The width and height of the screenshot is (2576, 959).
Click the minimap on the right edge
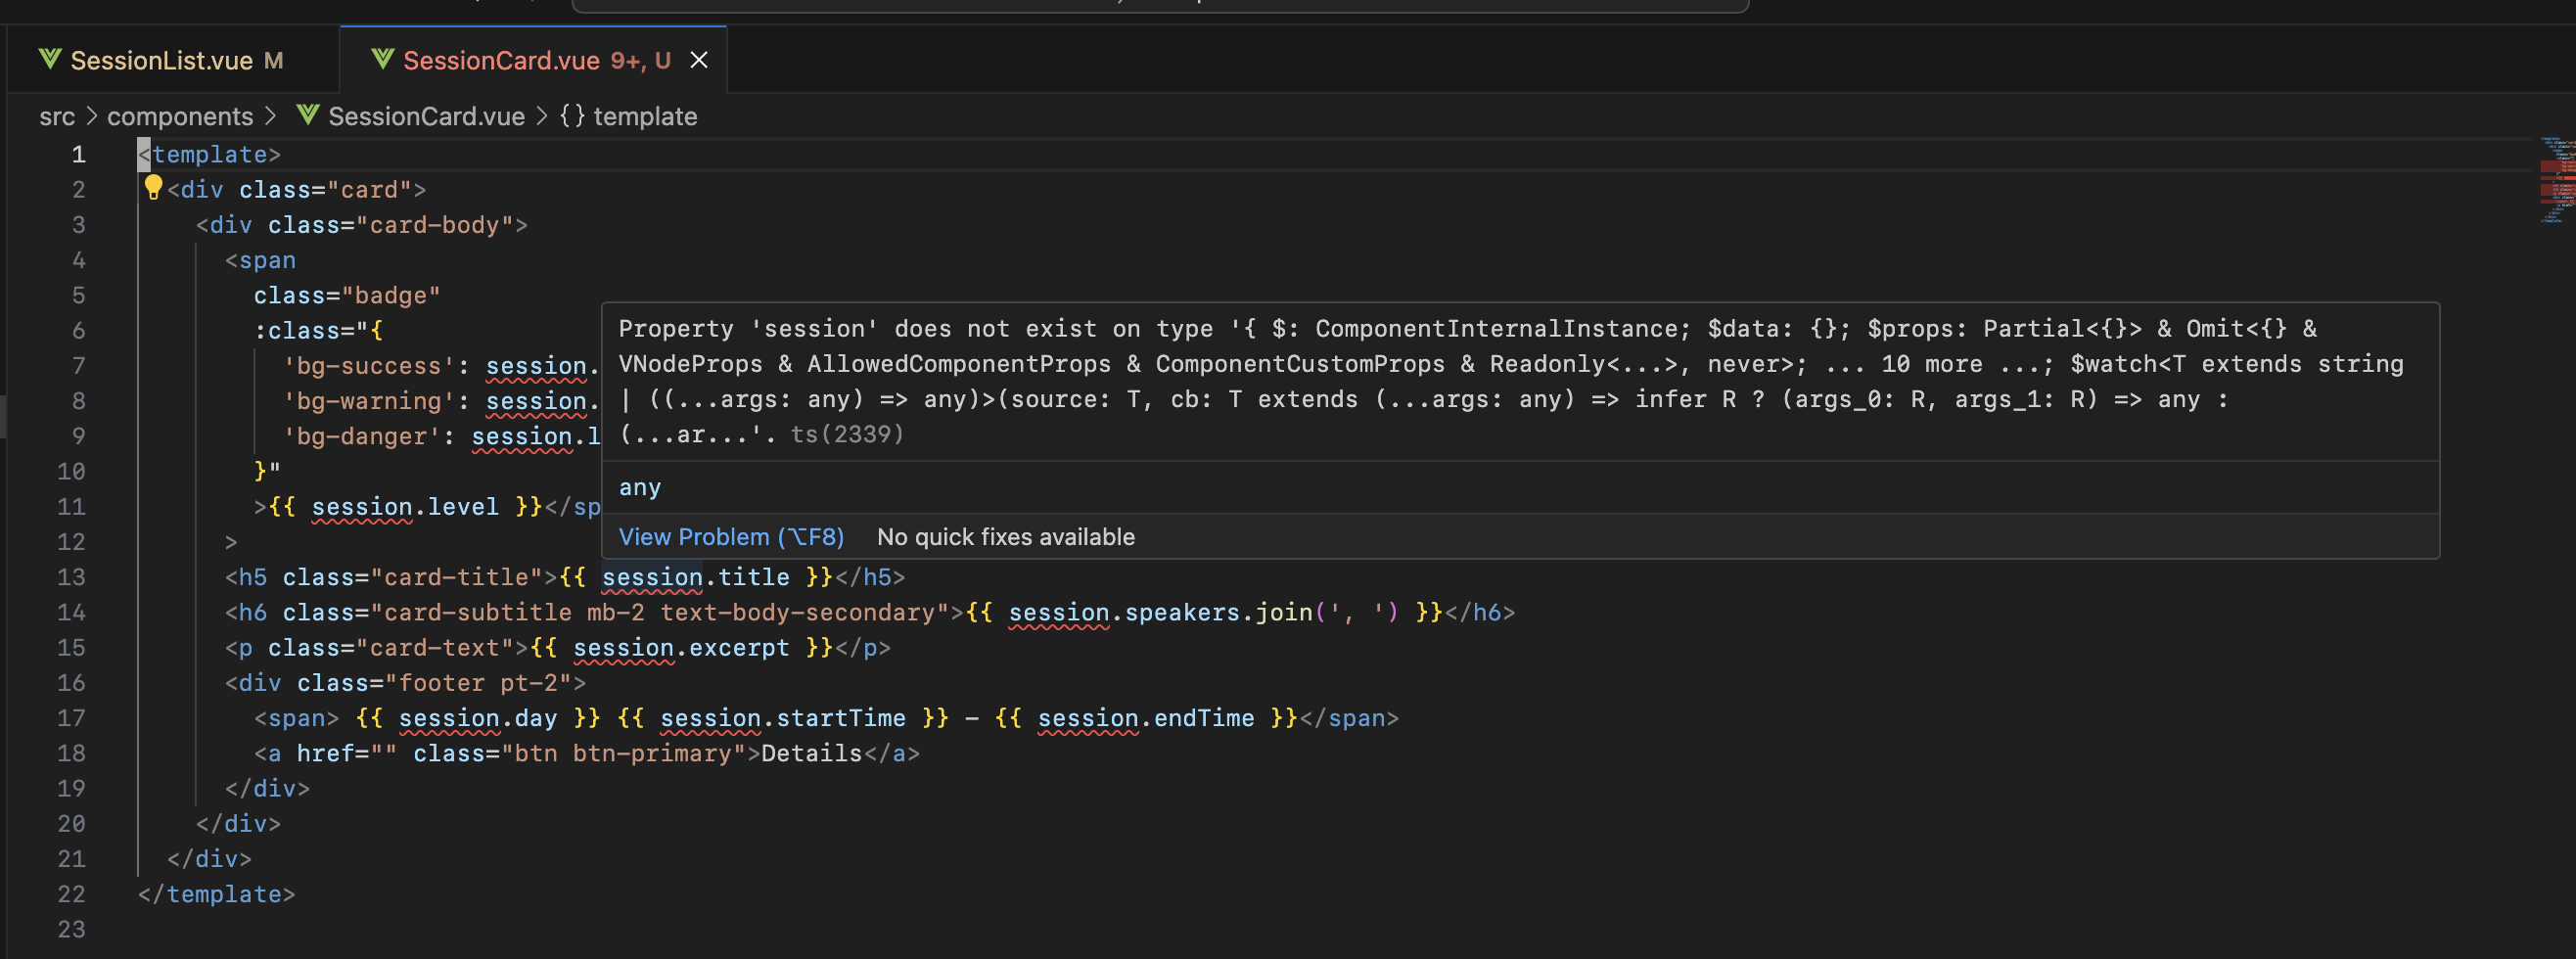(2556, 180)
